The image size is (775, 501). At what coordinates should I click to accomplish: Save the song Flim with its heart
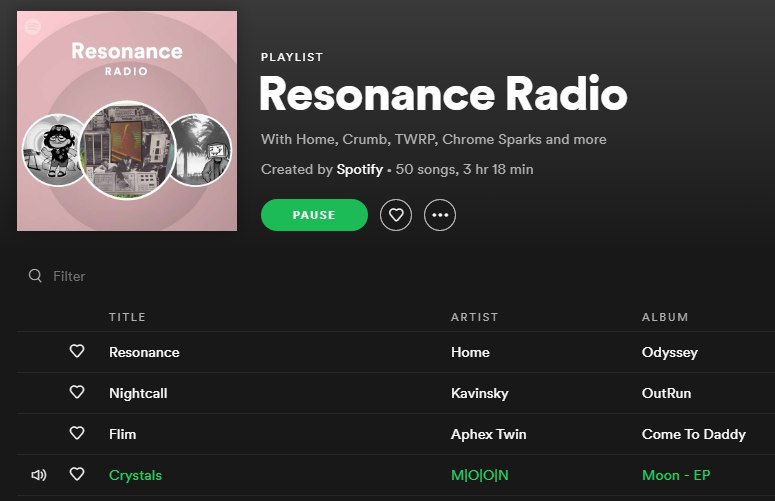(x=77, y=433)
